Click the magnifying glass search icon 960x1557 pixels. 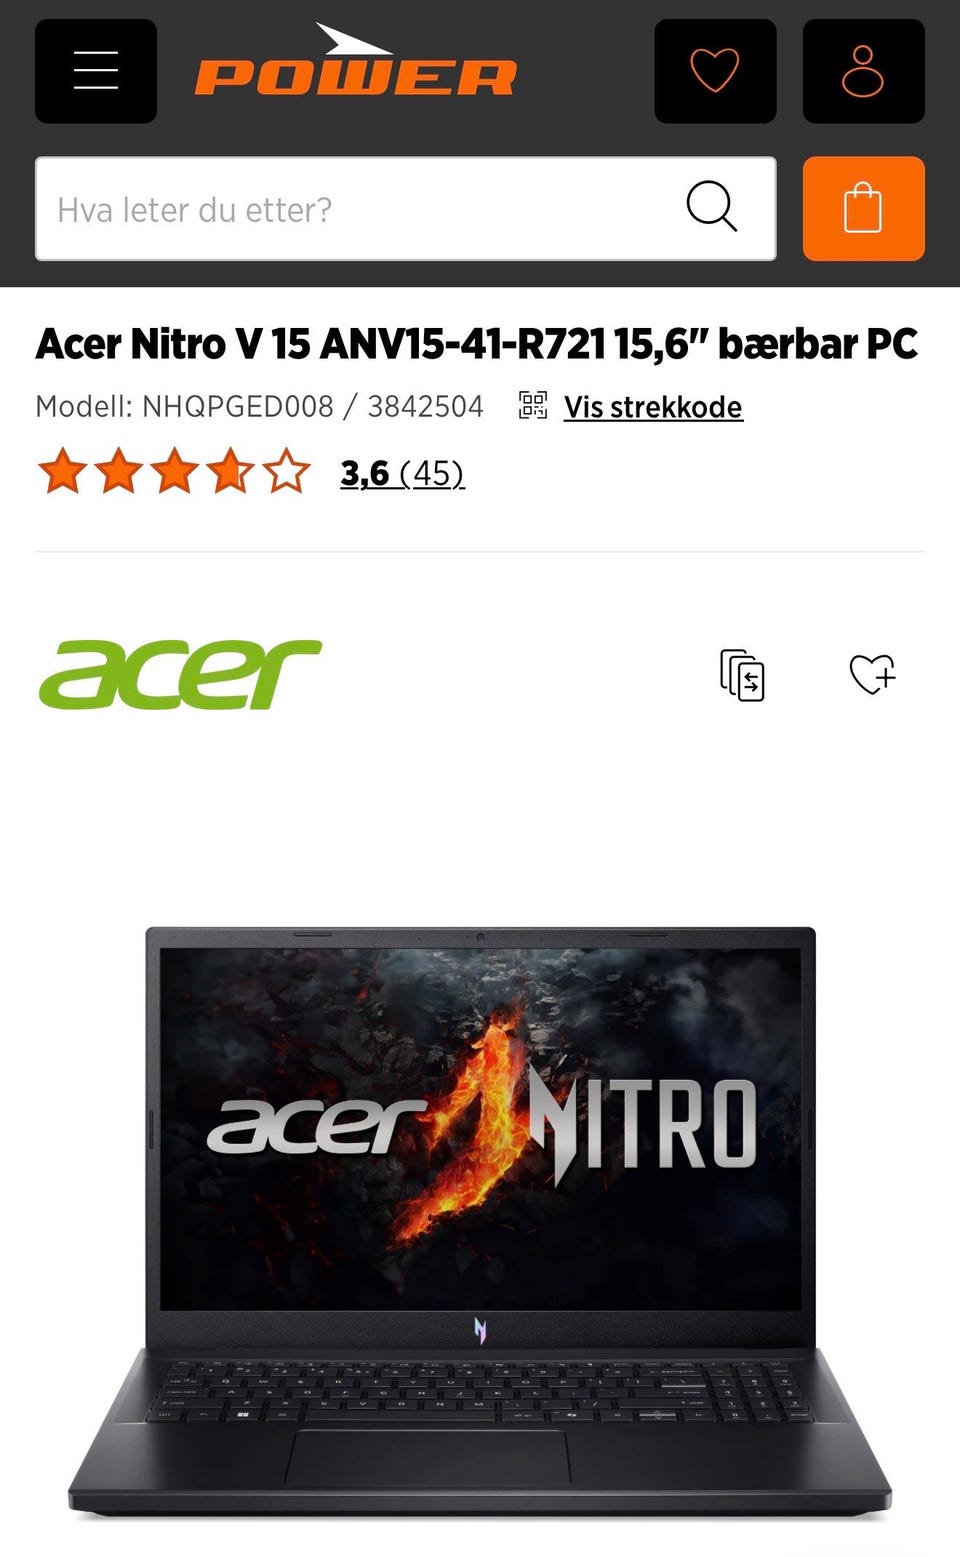(712, 207)
